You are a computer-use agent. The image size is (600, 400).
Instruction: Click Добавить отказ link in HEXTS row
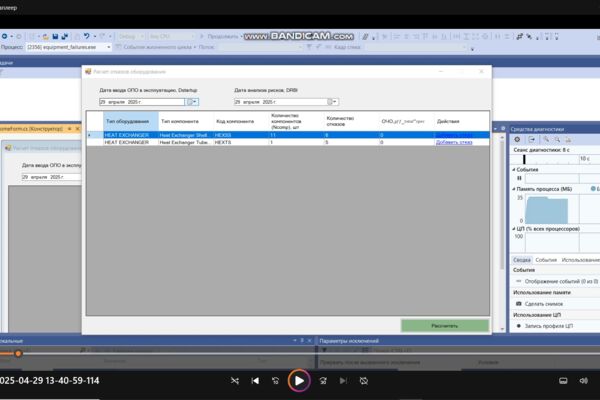click(454, 142)
